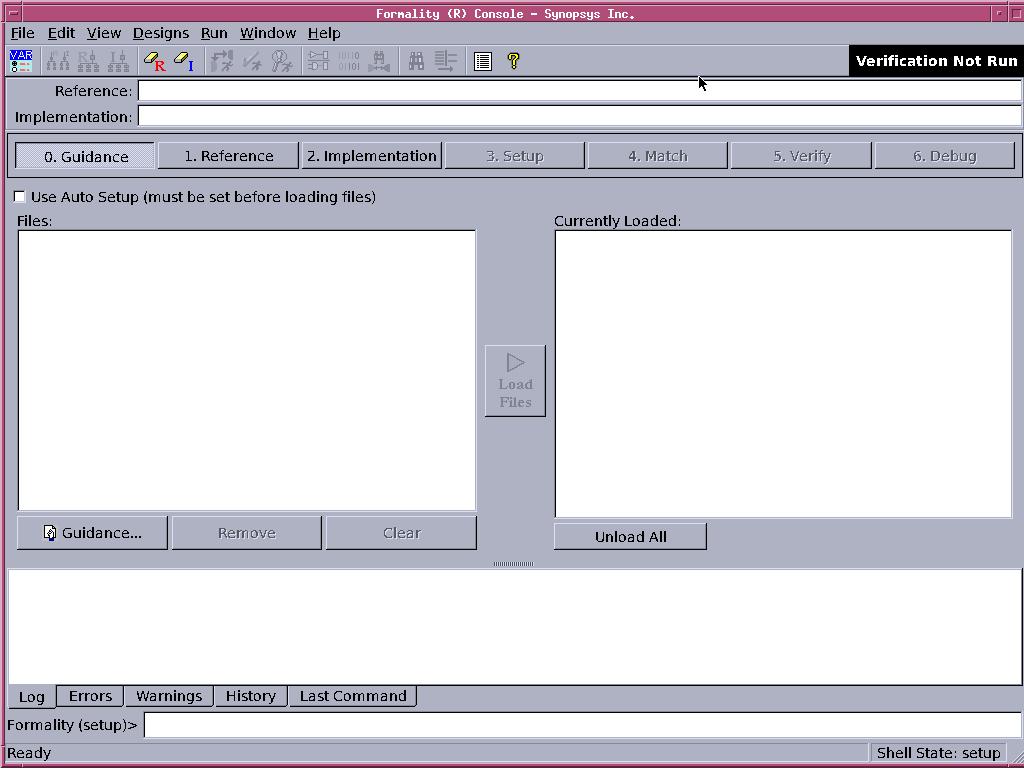Click inside the Currently Loaded list box
Image resolution: width=1024 pixels, height=768 pixels.
point(783,374)
